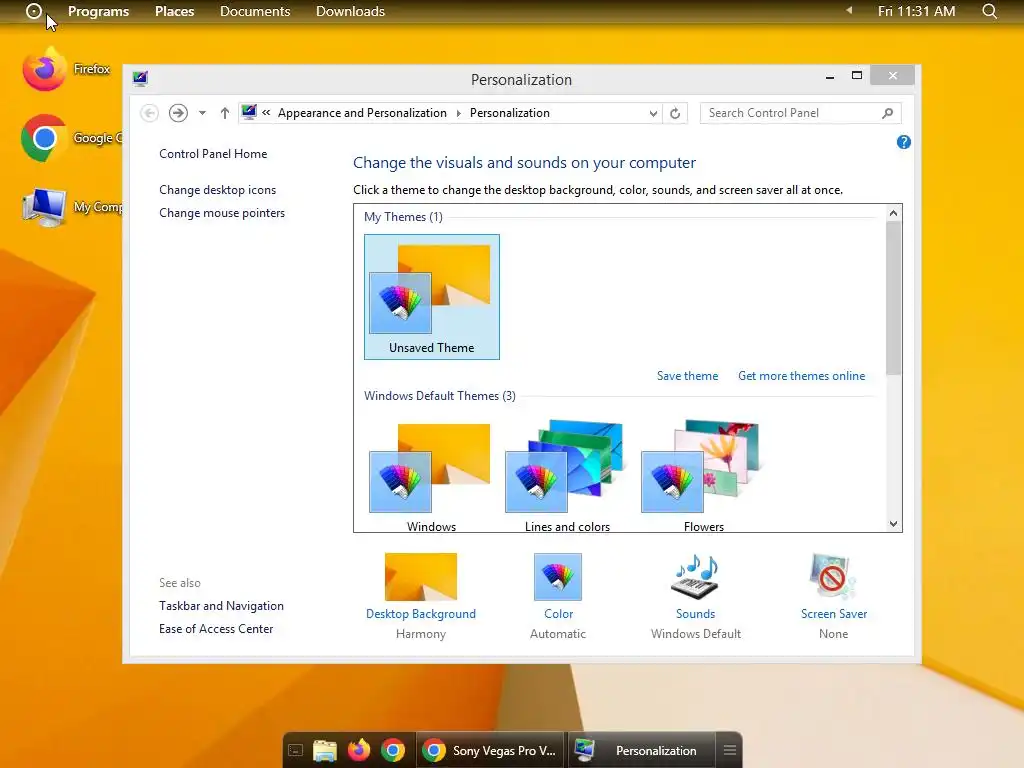Open Change desktop icons
Image resolution: width=1024 pixels, height=768 pixels.
(217, 189)
